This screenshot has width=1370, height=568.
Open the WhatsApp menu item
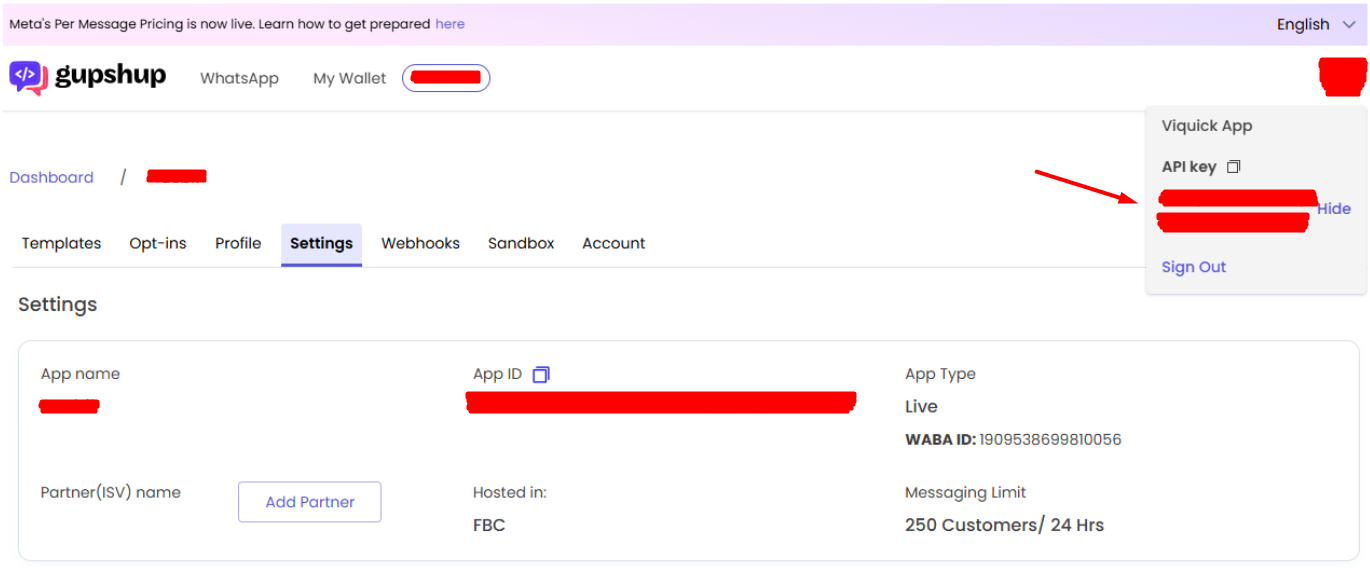(239, 78)
